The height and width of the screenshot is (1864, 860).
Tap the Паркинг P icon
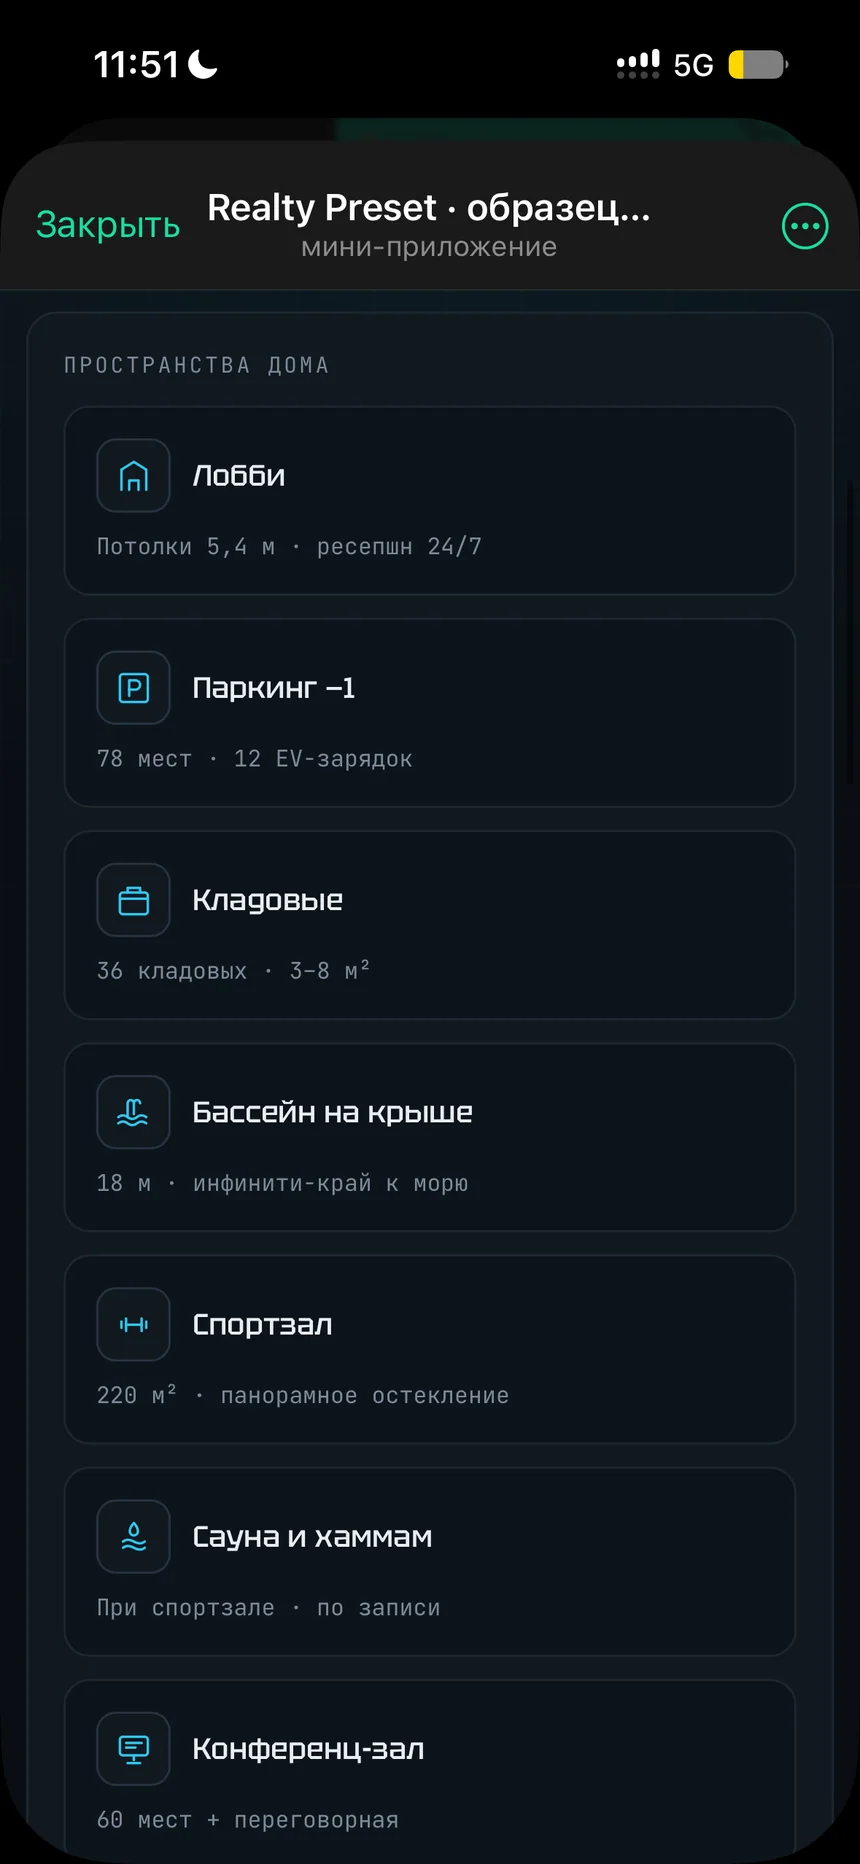tap(133, 688)
